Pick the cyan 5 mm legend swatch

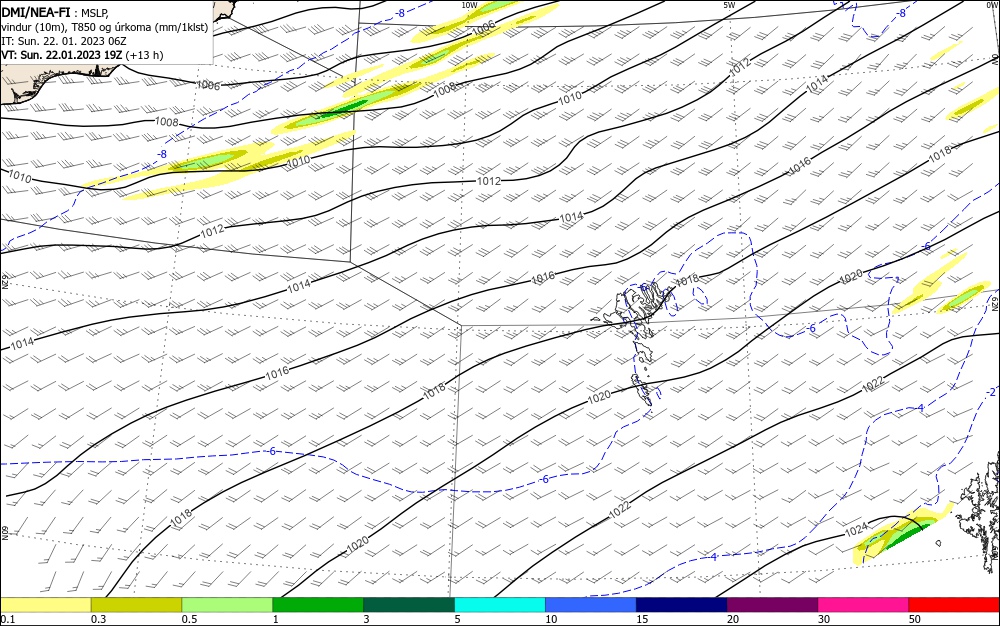point(500,605)
